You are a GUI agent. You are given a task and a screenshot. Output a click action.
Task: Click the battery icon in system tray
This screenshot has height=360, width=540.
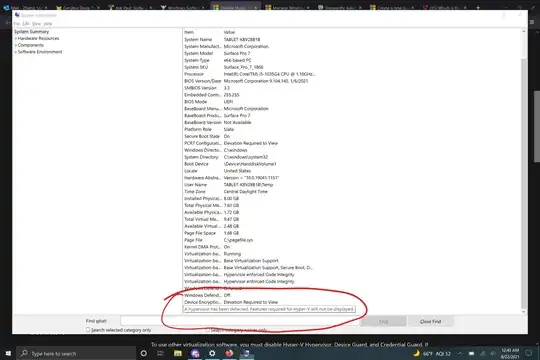pos(471,353)
